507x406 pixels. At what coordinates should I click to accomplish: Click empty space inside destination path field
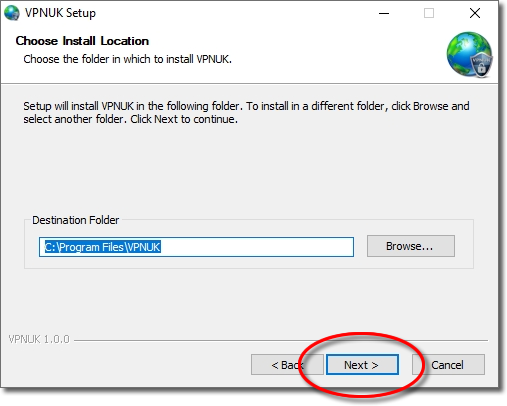click(x=257, y=247)
